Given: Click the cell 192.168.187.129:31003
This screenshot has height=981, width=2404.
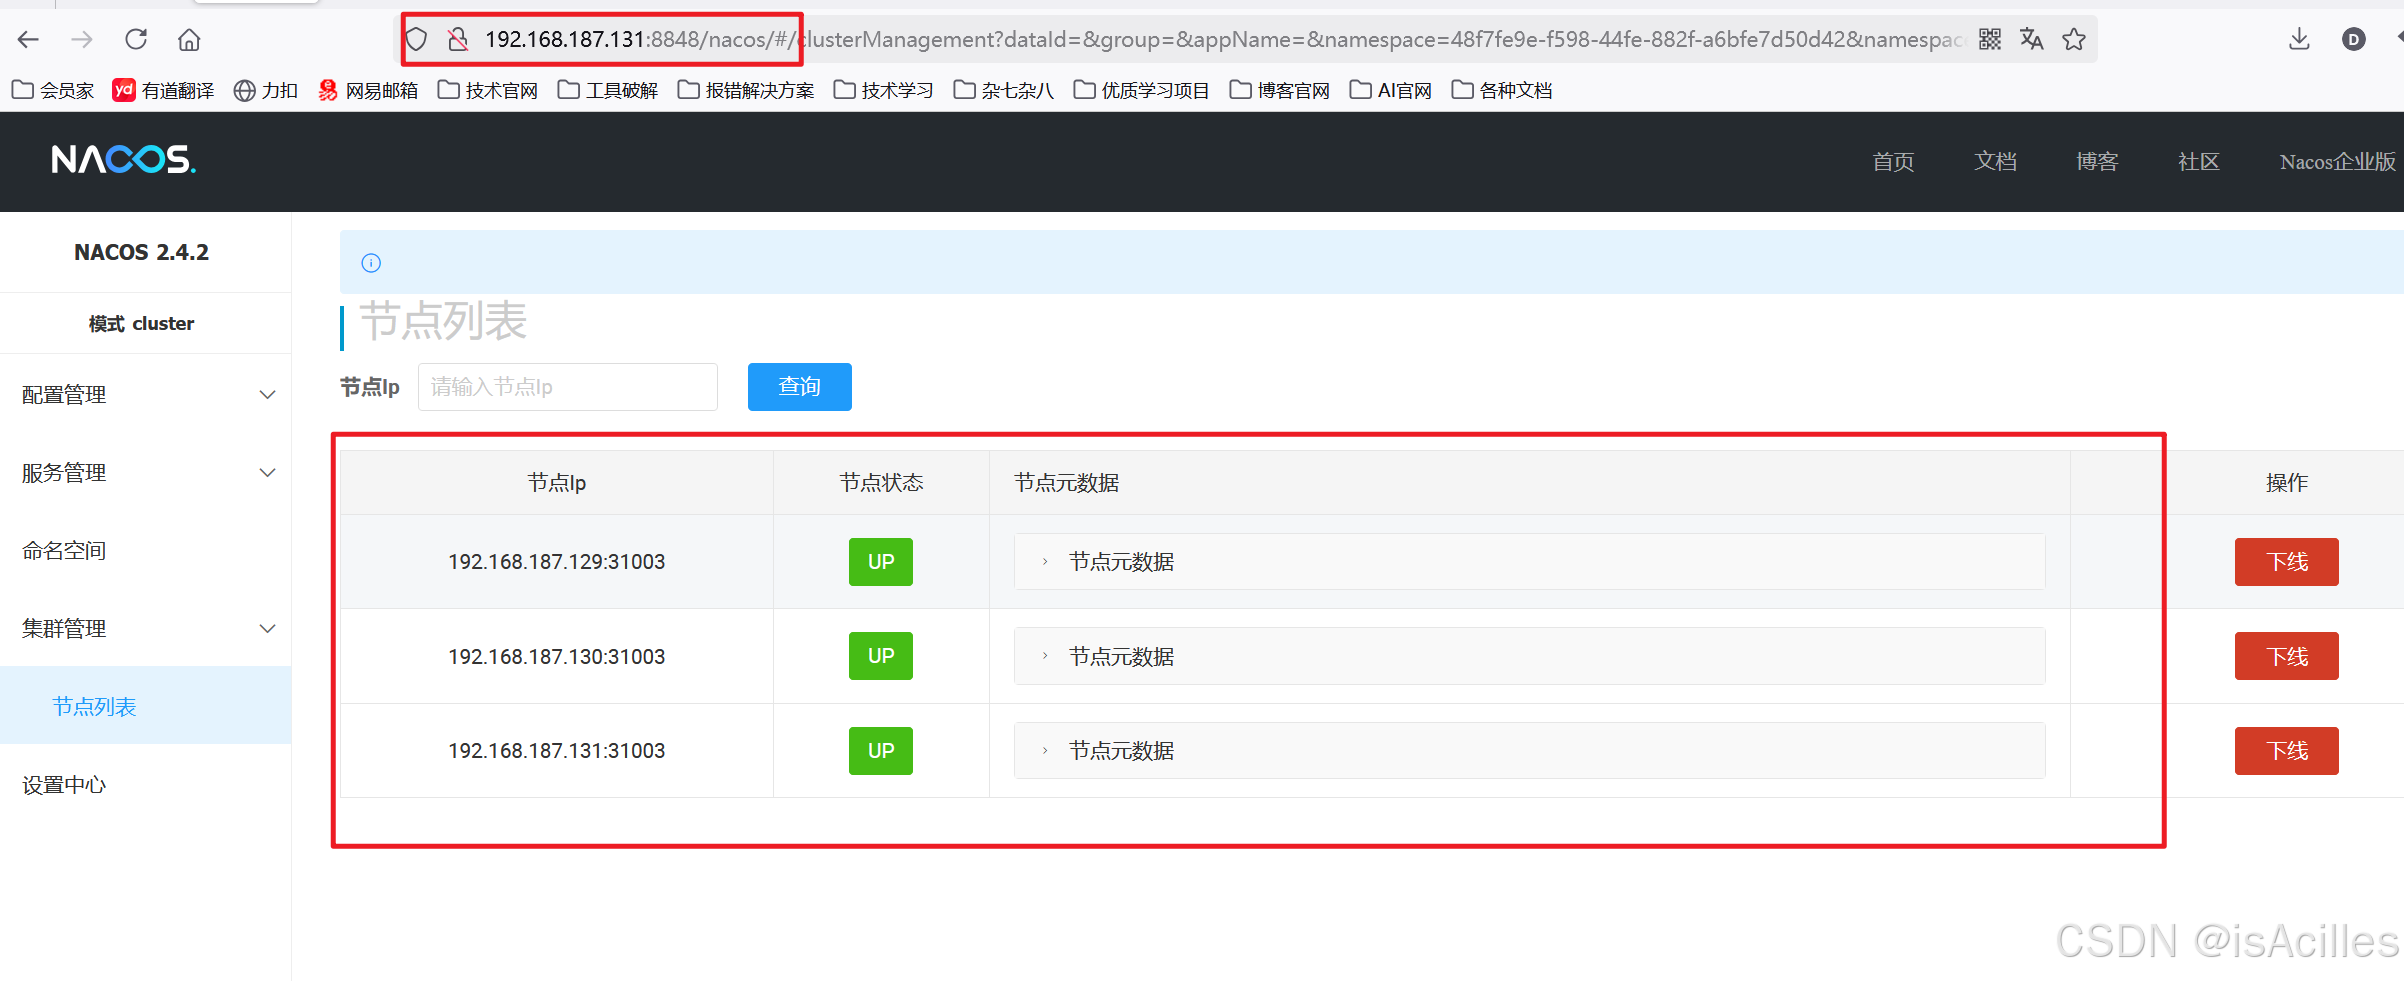Looking at the screenshot, I should 557,562.
